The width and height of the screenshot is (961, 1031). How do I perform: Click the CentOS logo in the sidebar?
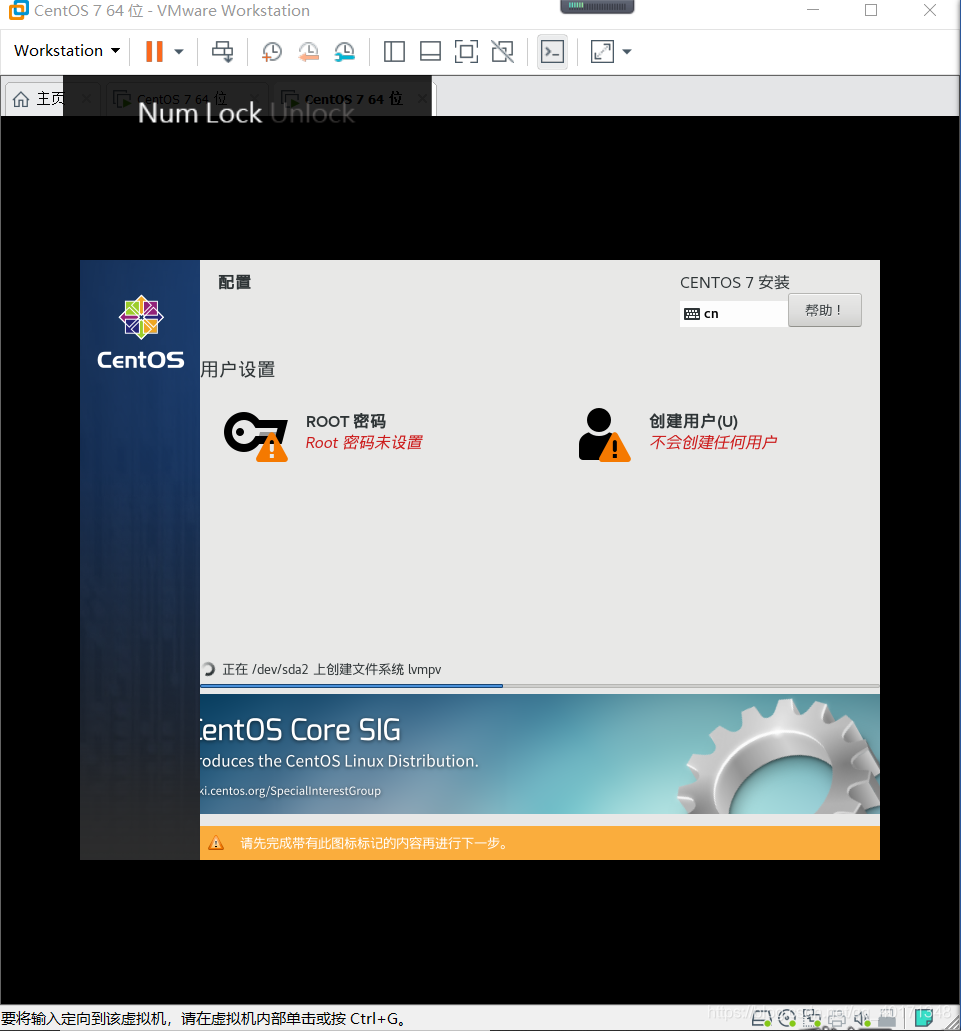point(141,332)
